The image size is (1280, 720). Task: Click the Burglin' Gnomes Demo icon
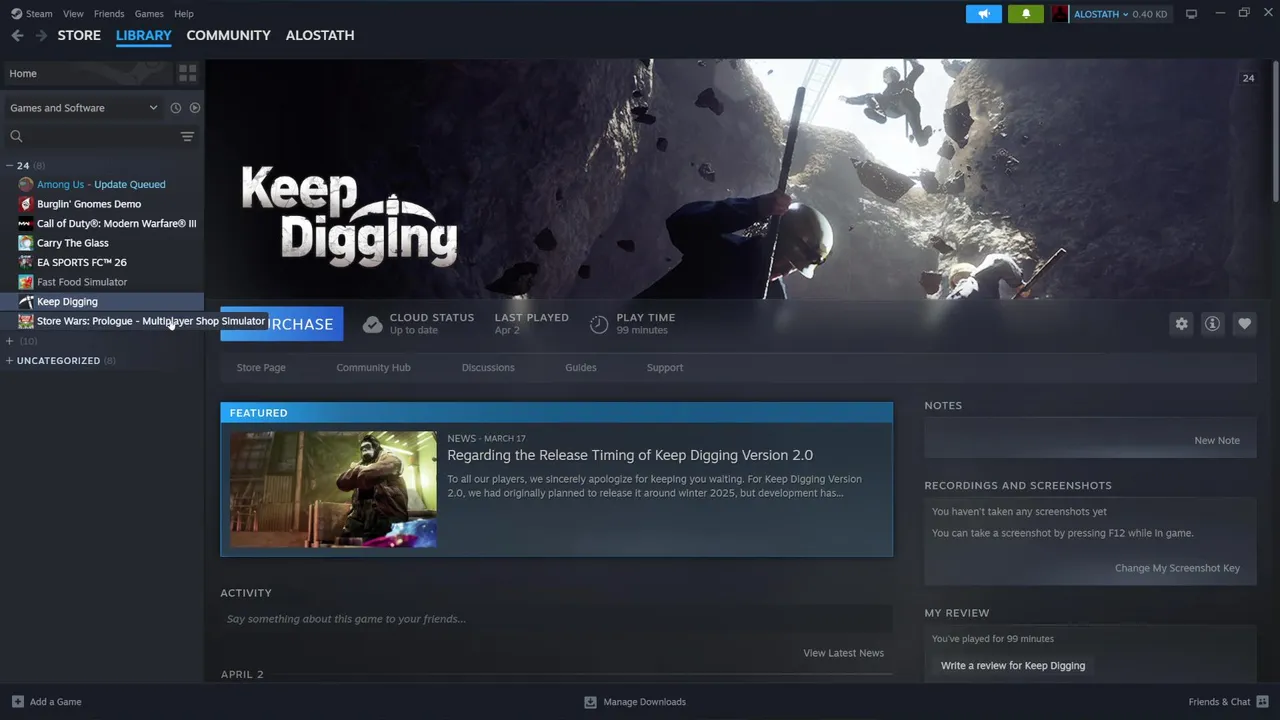26,204
